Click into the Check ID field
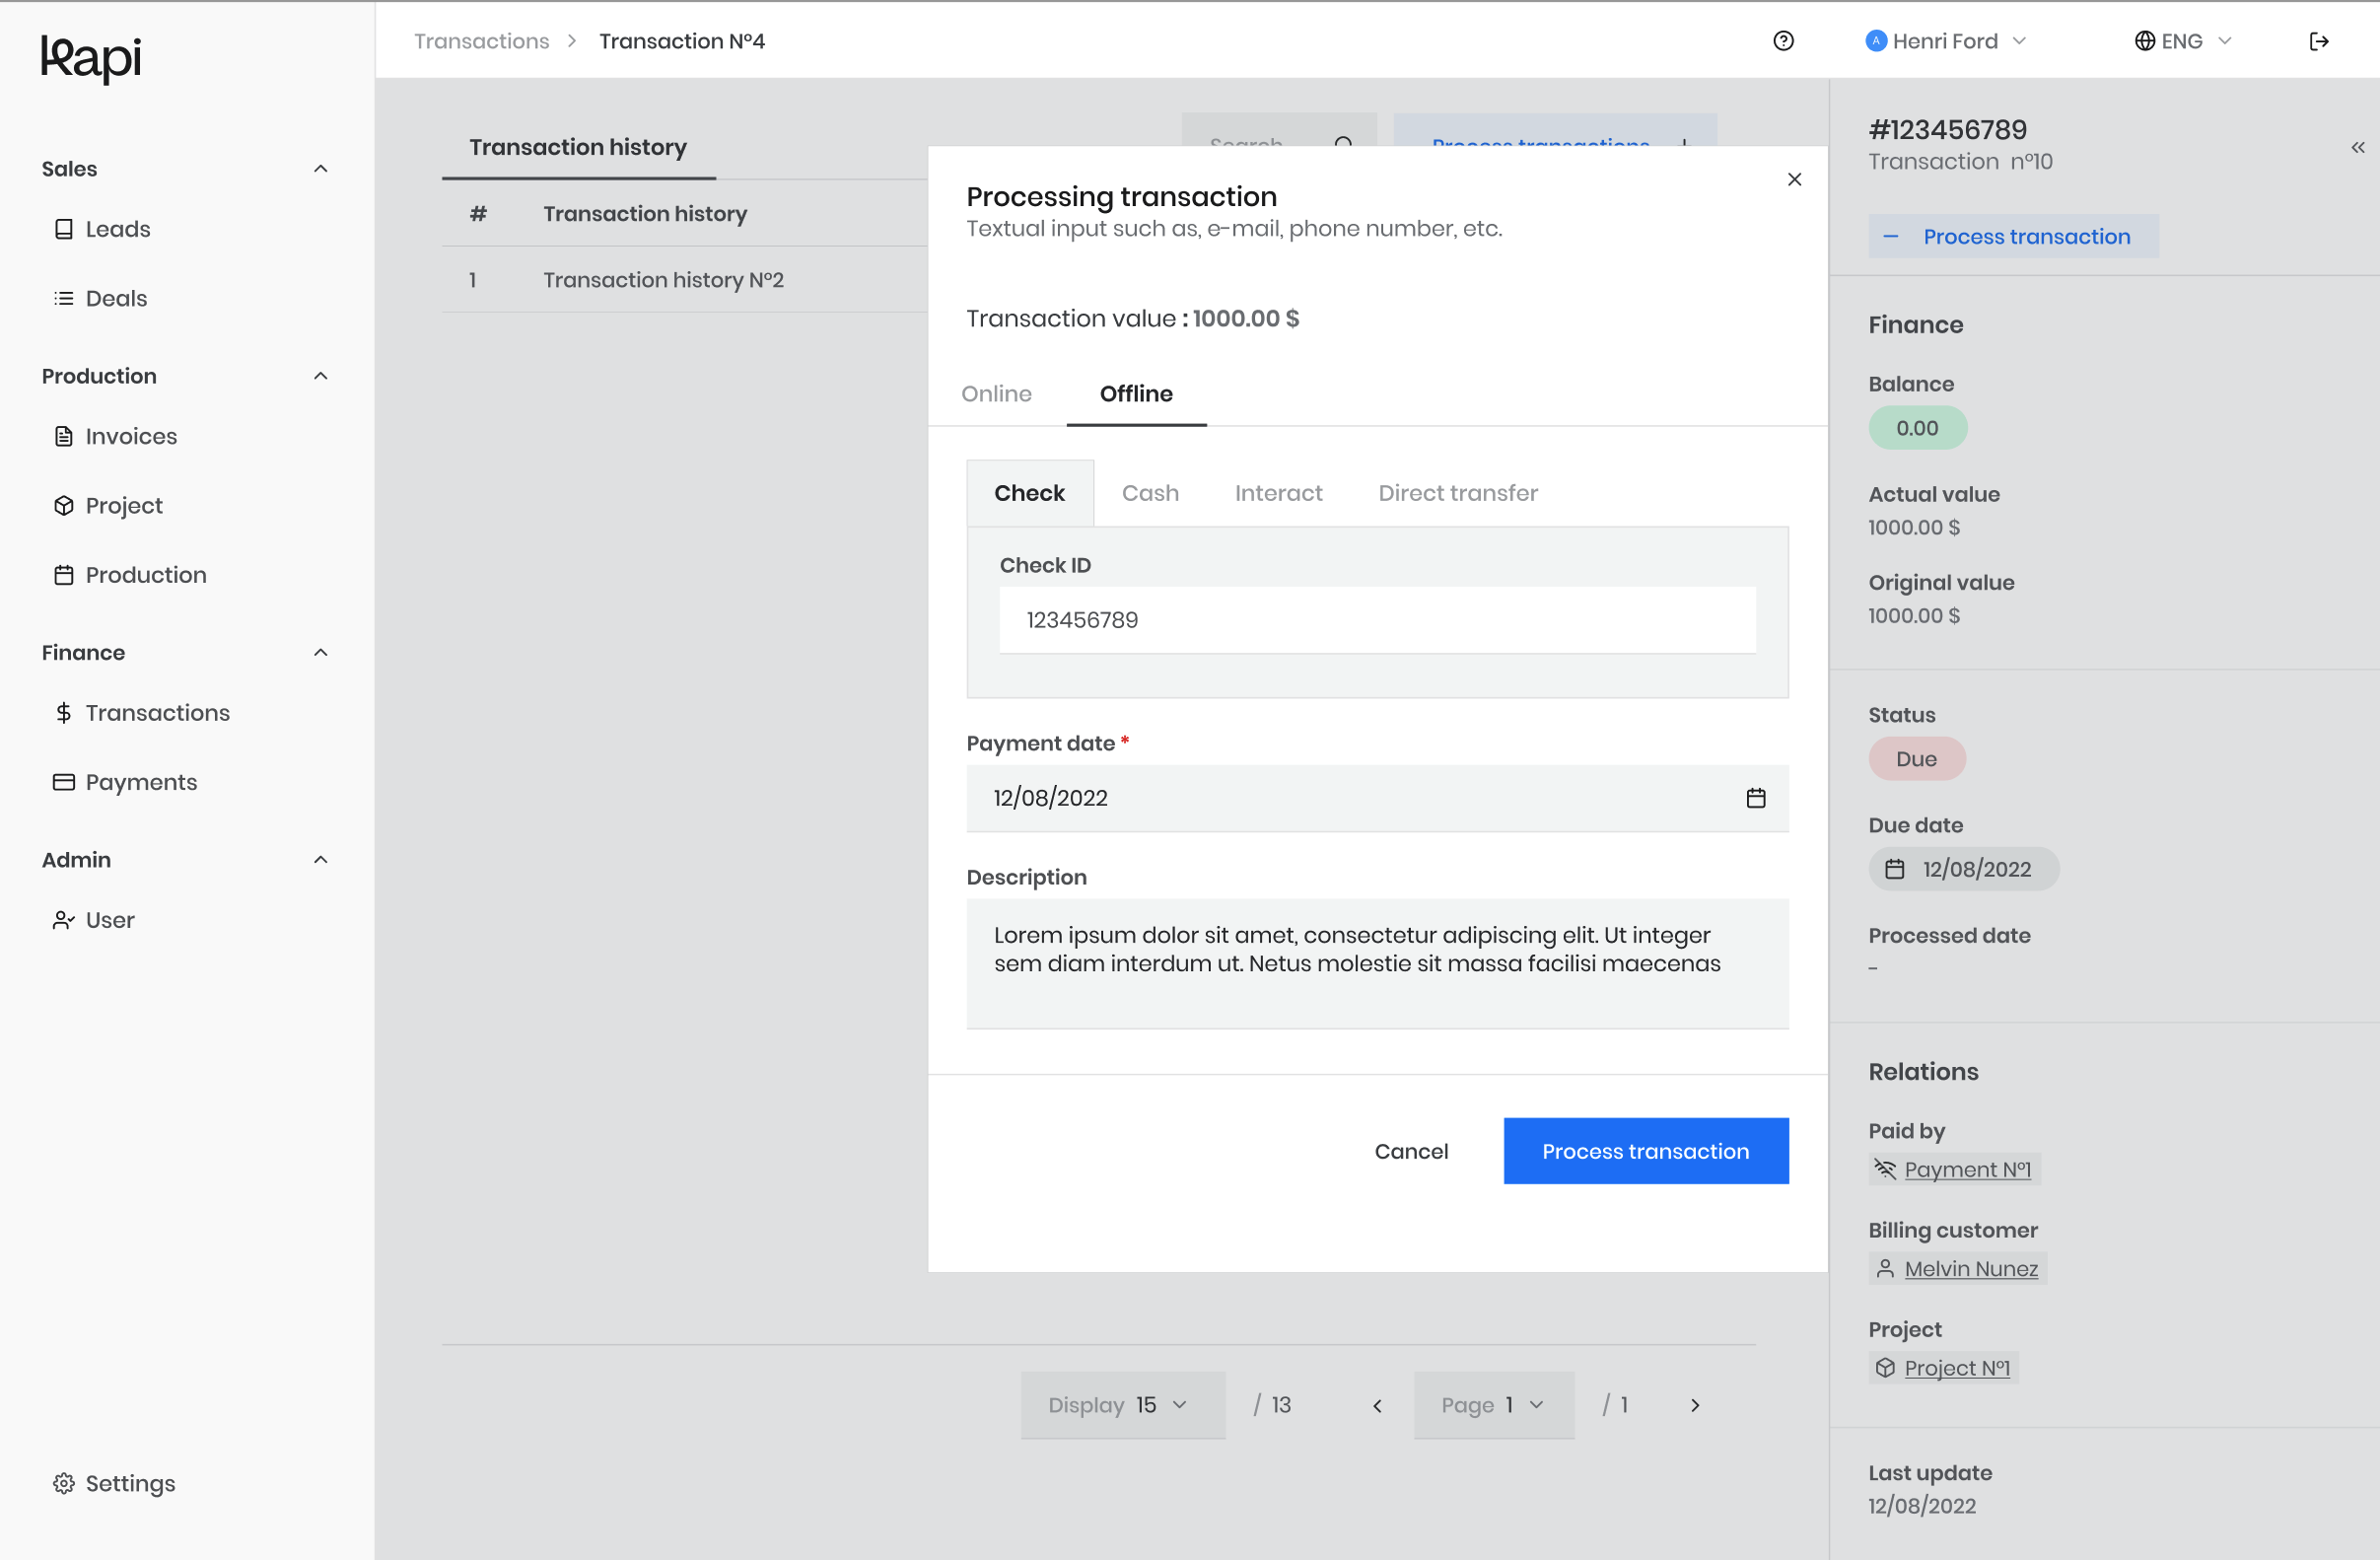This screenshot has height=1560, width=2380. pos(1377,620)
